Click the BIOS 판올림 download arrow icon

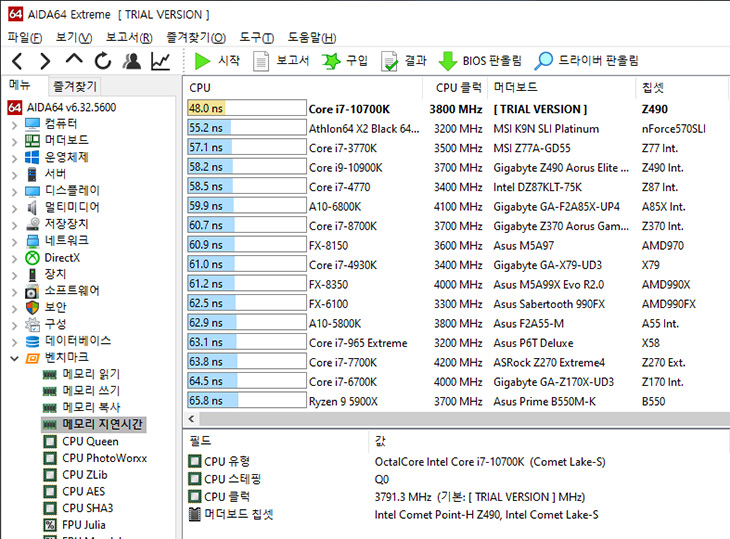coord(448,61)
